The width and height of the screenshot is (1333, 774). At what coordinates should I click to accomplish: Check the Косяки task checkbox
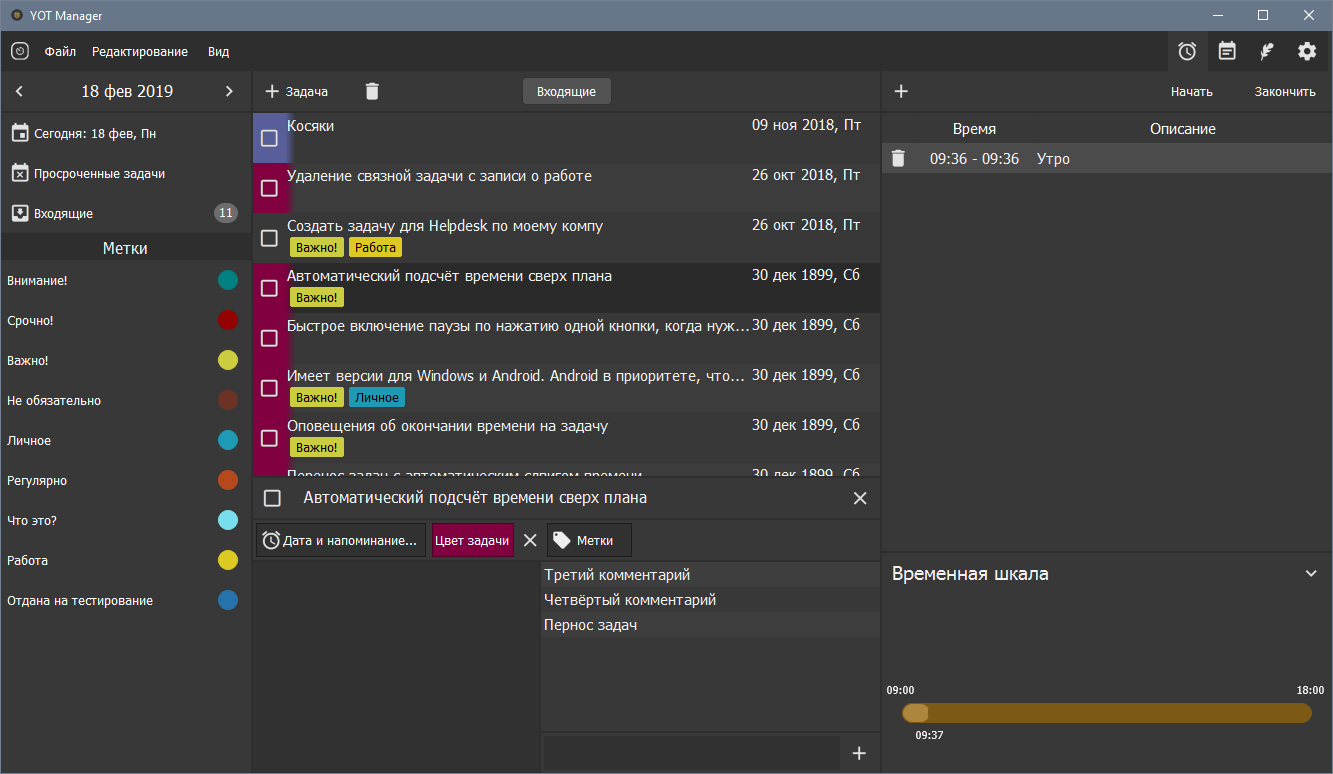[269, 138]
